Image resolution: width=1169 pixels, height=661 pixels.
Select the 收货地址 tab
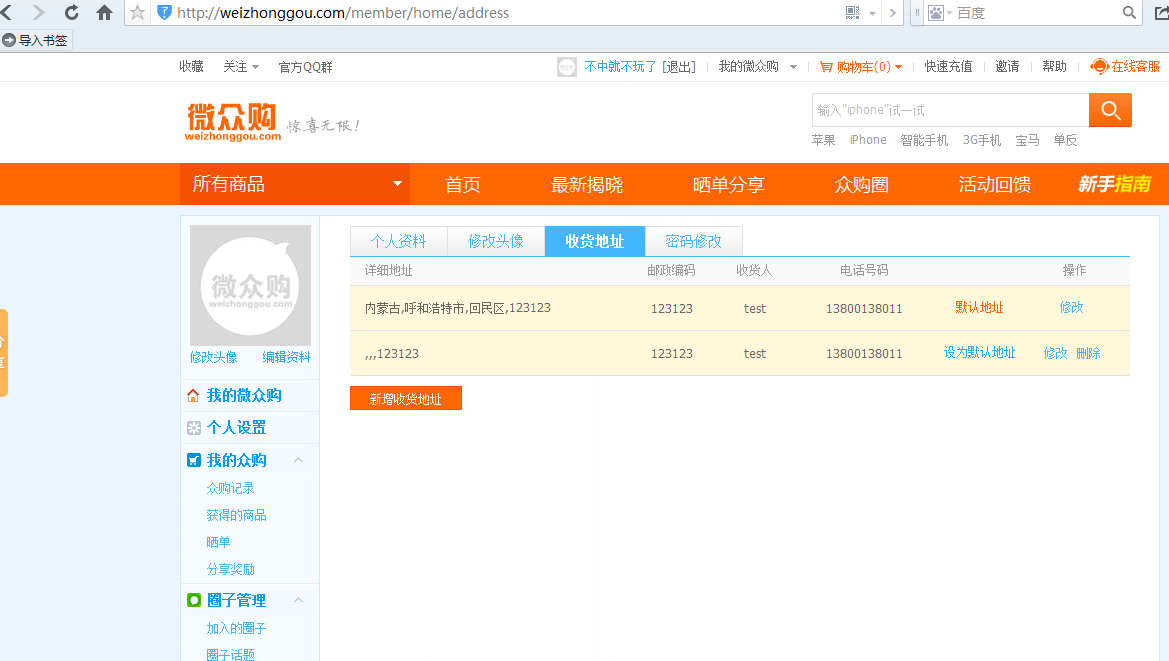[595, 241]
